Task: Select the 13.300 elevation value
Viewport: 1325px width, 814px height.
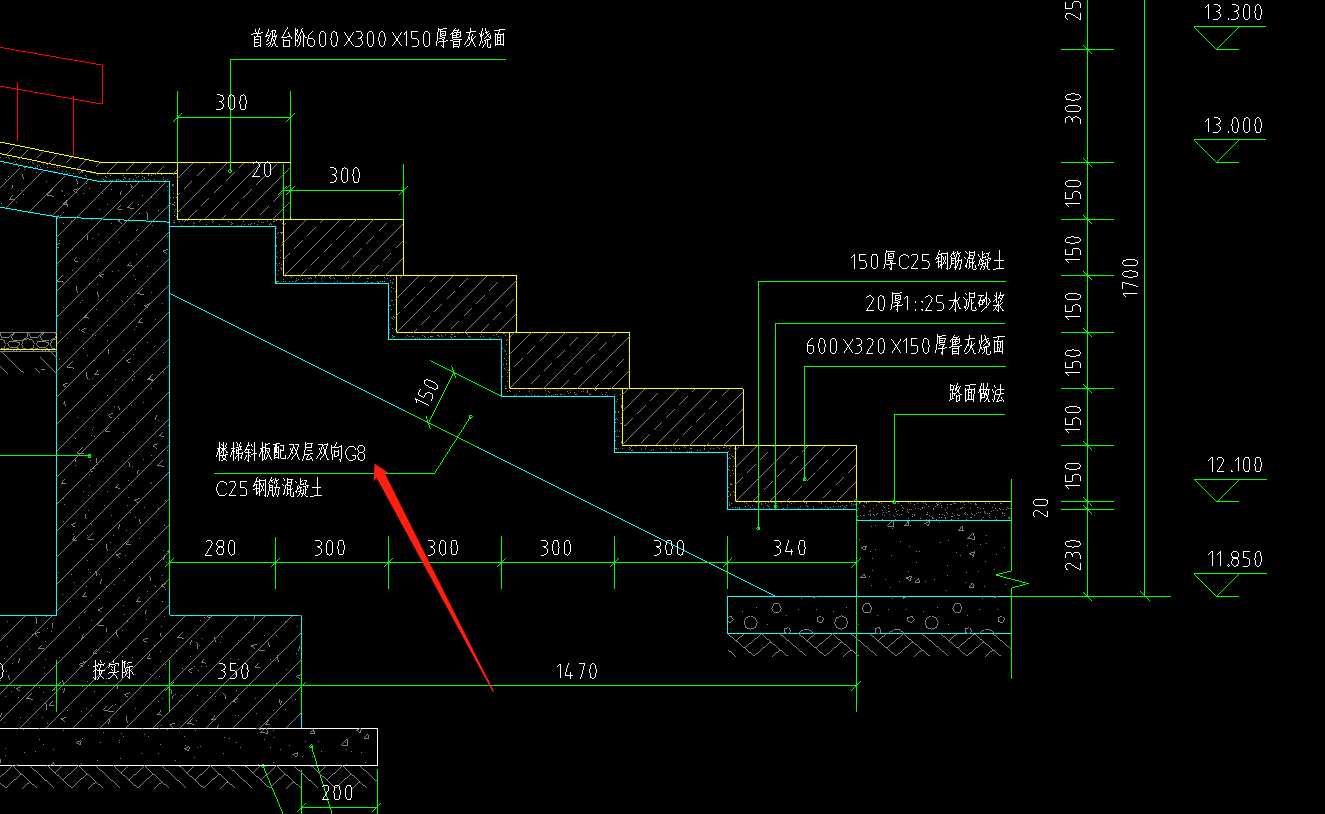Action: click(1233, 13)
